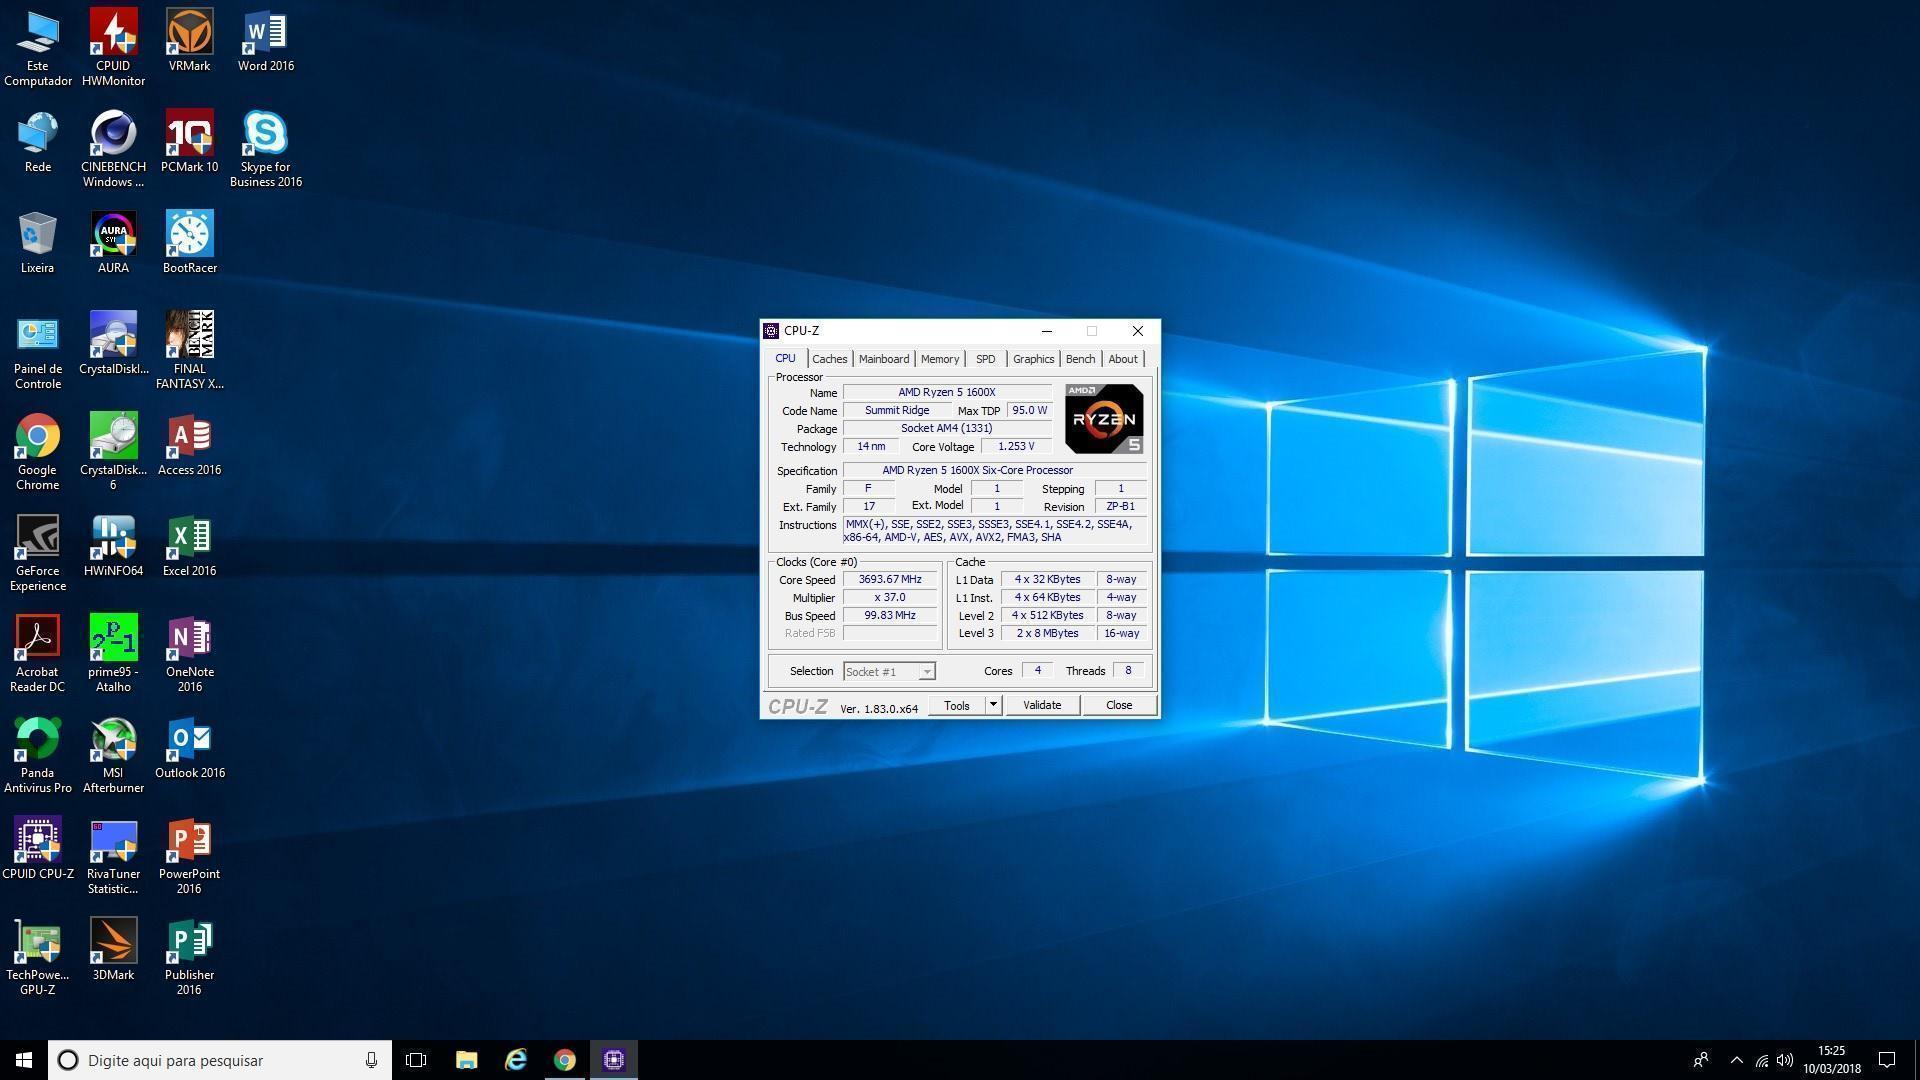Image resolution: width=1920 pixels, height=1080 pixels.
Task: Click the Validate button
Action: (x=1042, y=705)
